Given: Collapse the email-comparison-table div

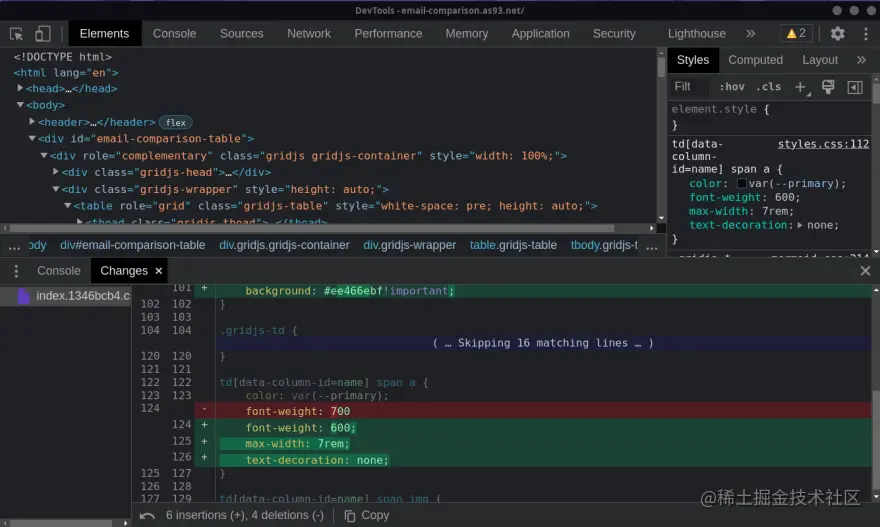Looking at the screenshot, I should [32, 138].
